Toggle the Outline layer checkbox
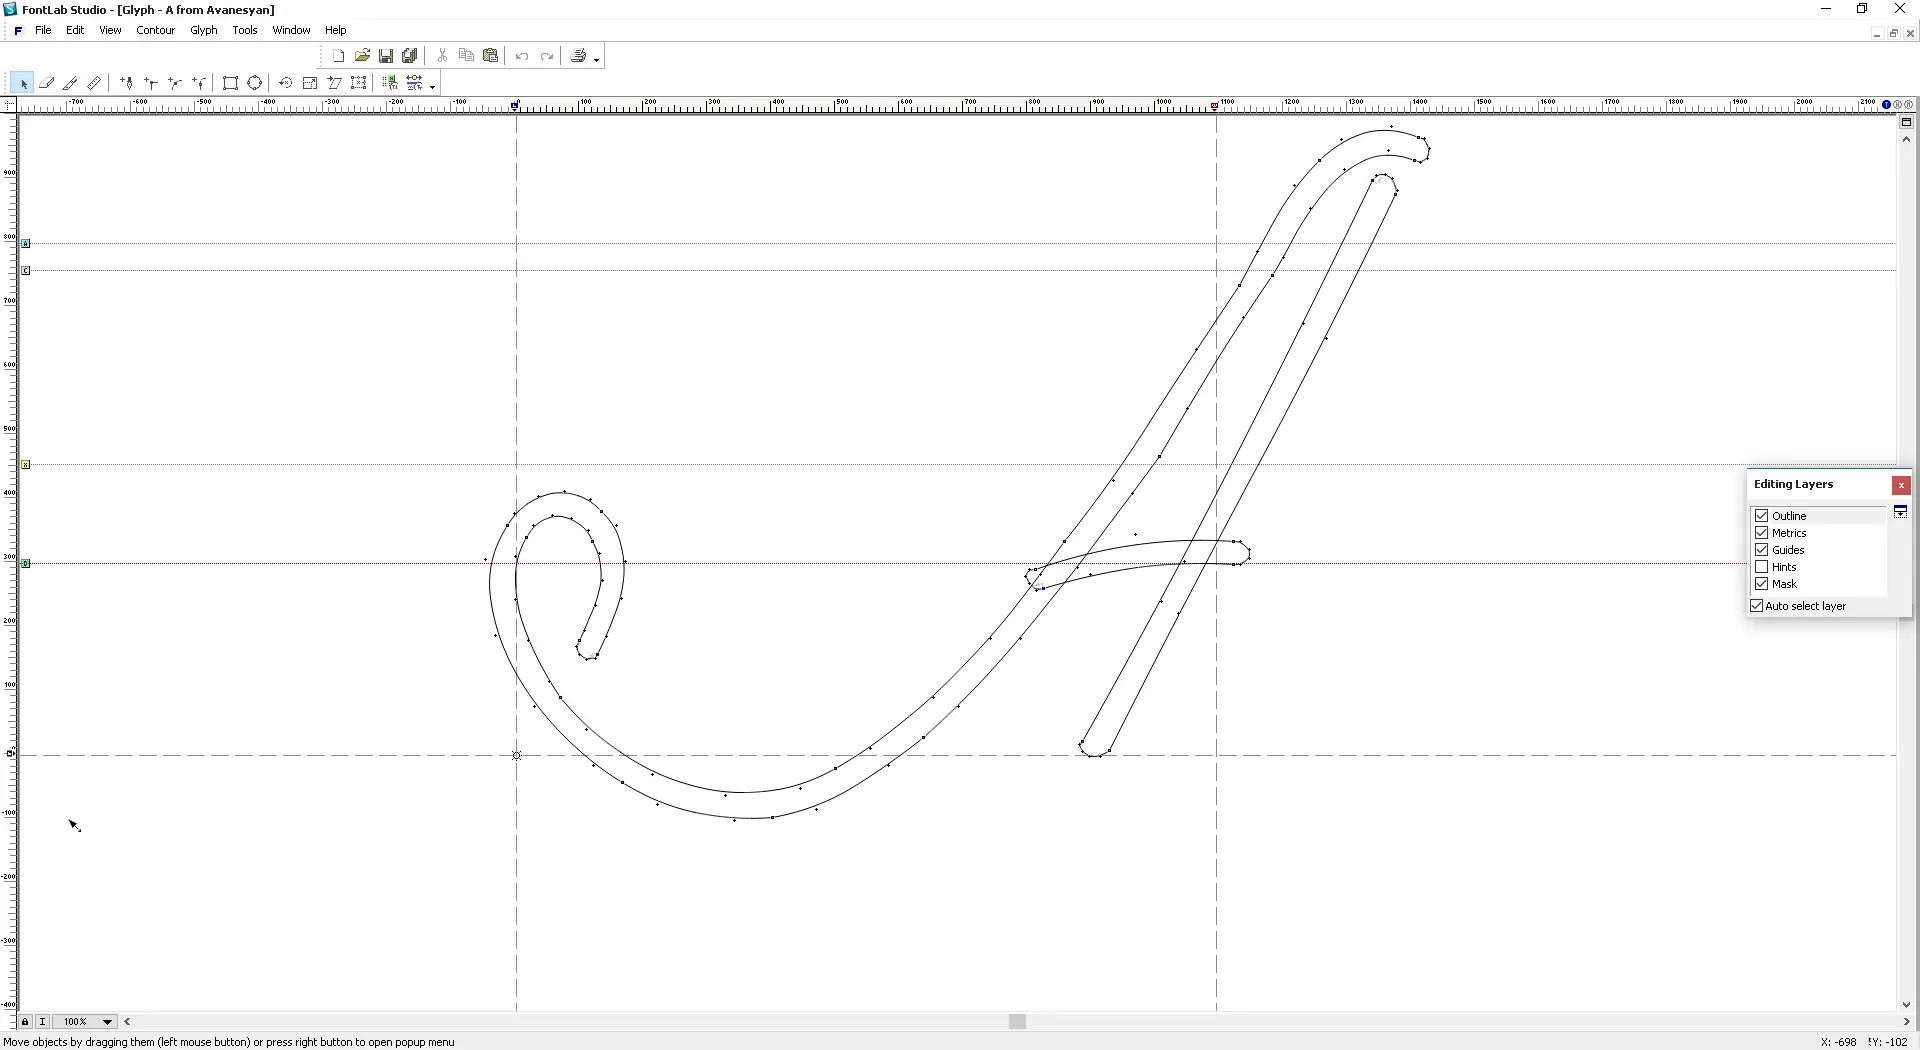Viewport: 1920px width, 1050px height. tap(1762, 516)
